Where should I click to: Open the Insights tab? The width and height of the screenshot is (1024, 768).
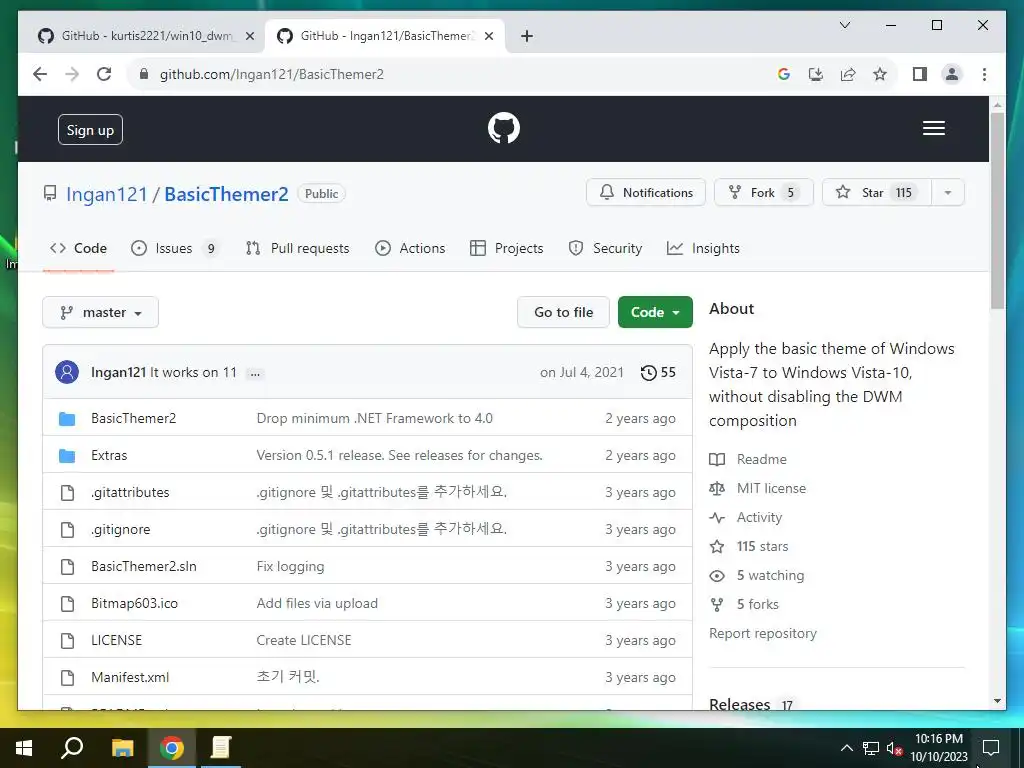pos(703,249)
